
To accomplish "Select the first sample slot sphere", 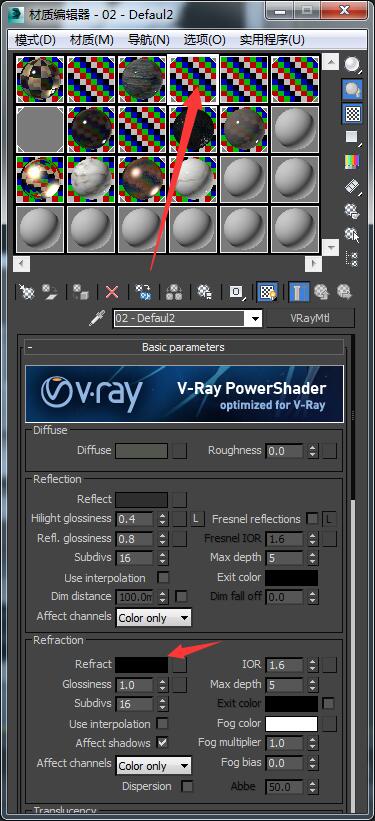I will [x=40, y=79].
